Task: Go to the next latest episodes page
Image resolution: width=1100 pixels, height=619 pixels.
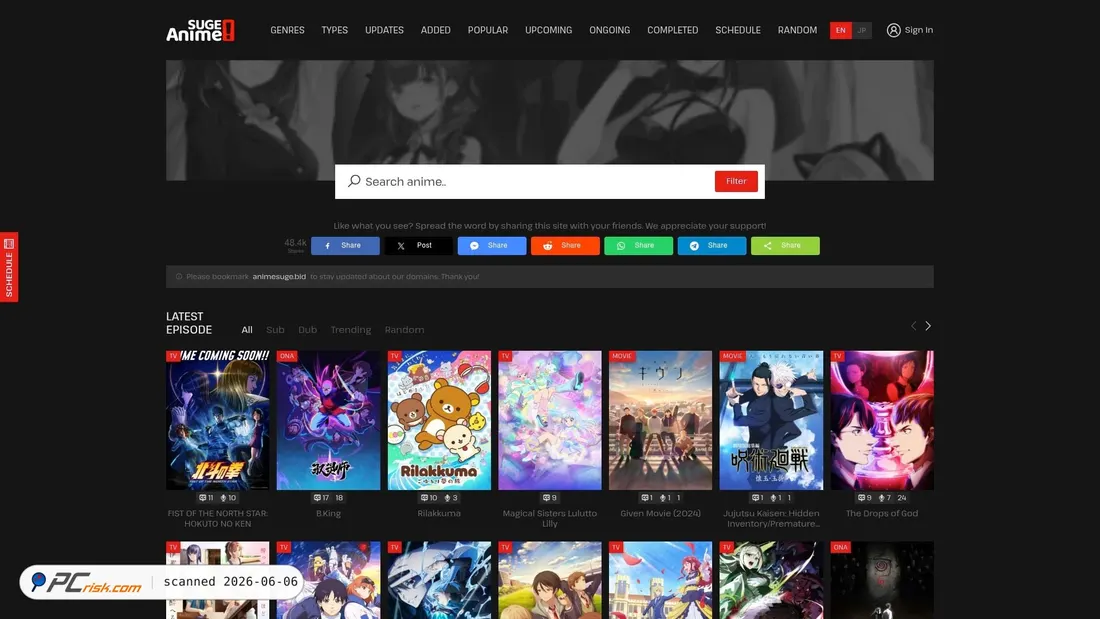Action: pos(928,326)
